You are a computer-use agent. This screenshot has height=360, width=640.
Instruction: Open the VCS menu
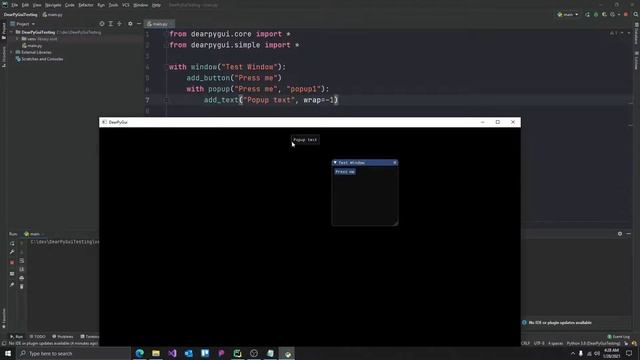[x=126, y=5]
